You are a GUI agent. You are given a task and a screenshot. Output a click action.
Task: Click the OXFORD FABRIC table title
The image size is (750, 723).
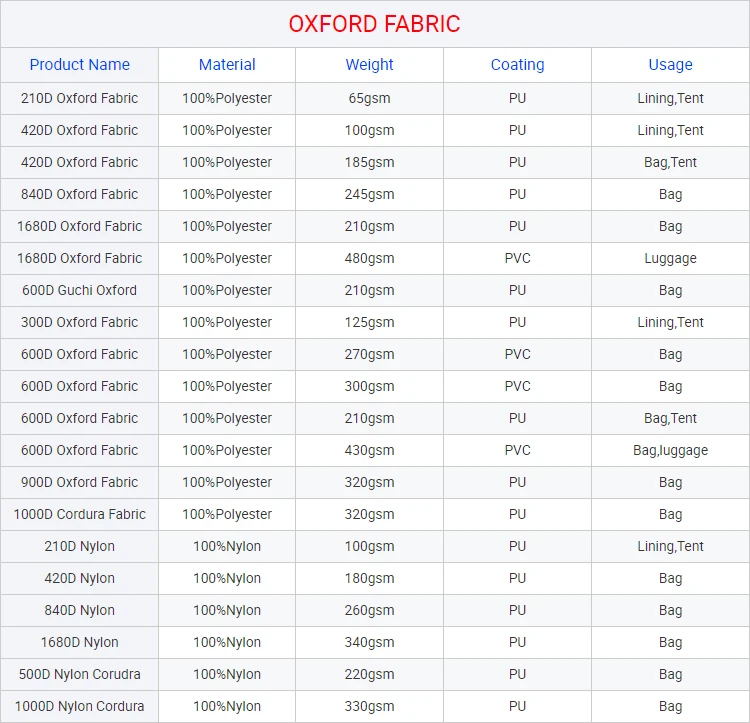374,24
